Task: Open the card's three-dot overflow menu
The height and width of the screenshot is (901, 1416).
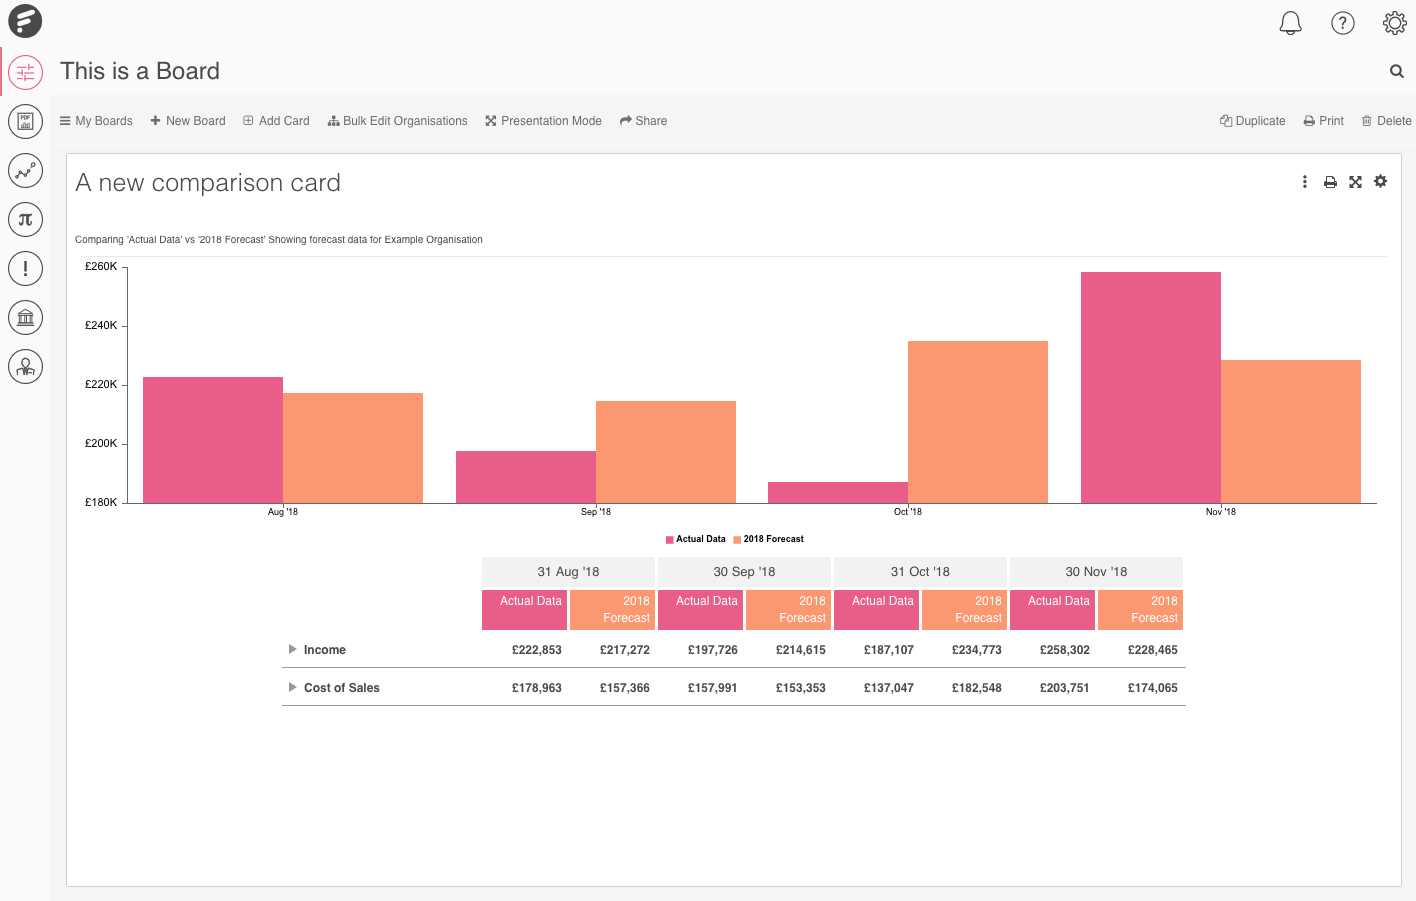Action: click(1305, 181)
